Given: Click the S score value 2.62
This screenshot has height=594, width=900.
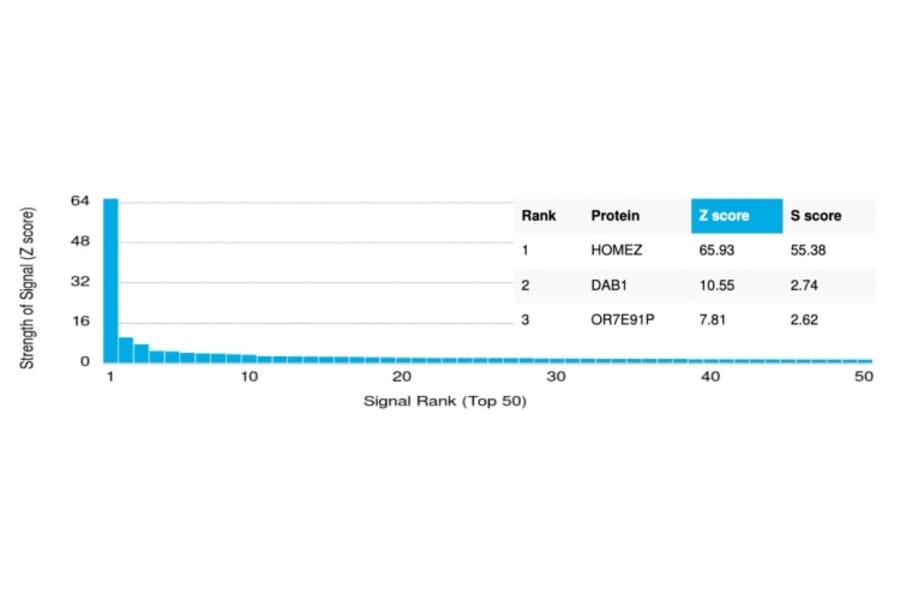Looking at the screenshot, I should pyautogui.click(x=804, y=320).
